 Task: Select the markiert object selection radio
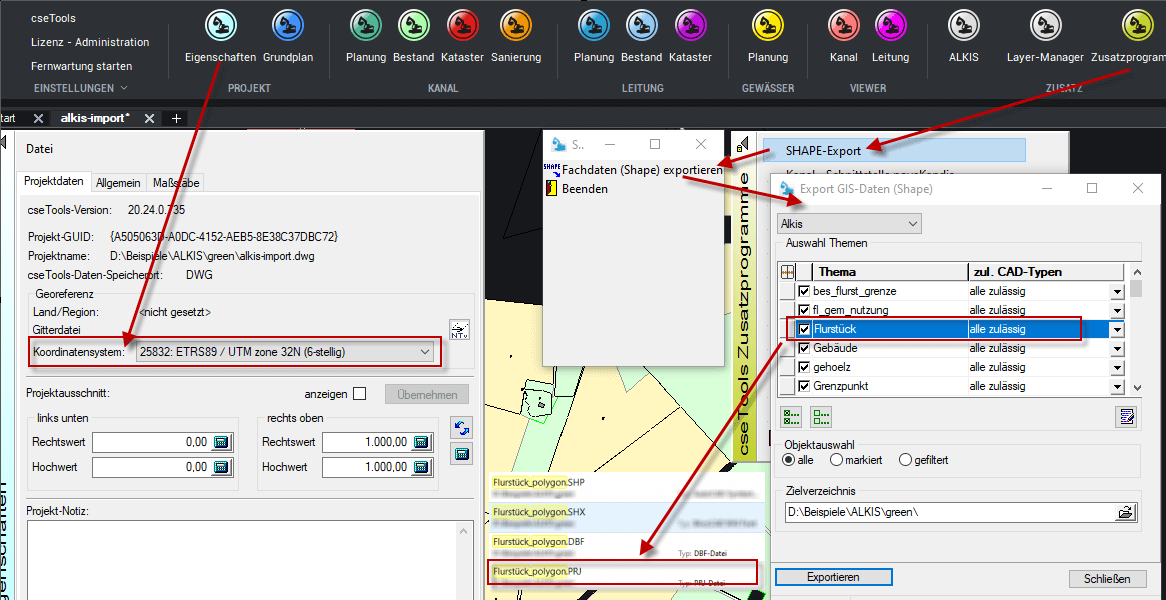(x=836, y=460)
